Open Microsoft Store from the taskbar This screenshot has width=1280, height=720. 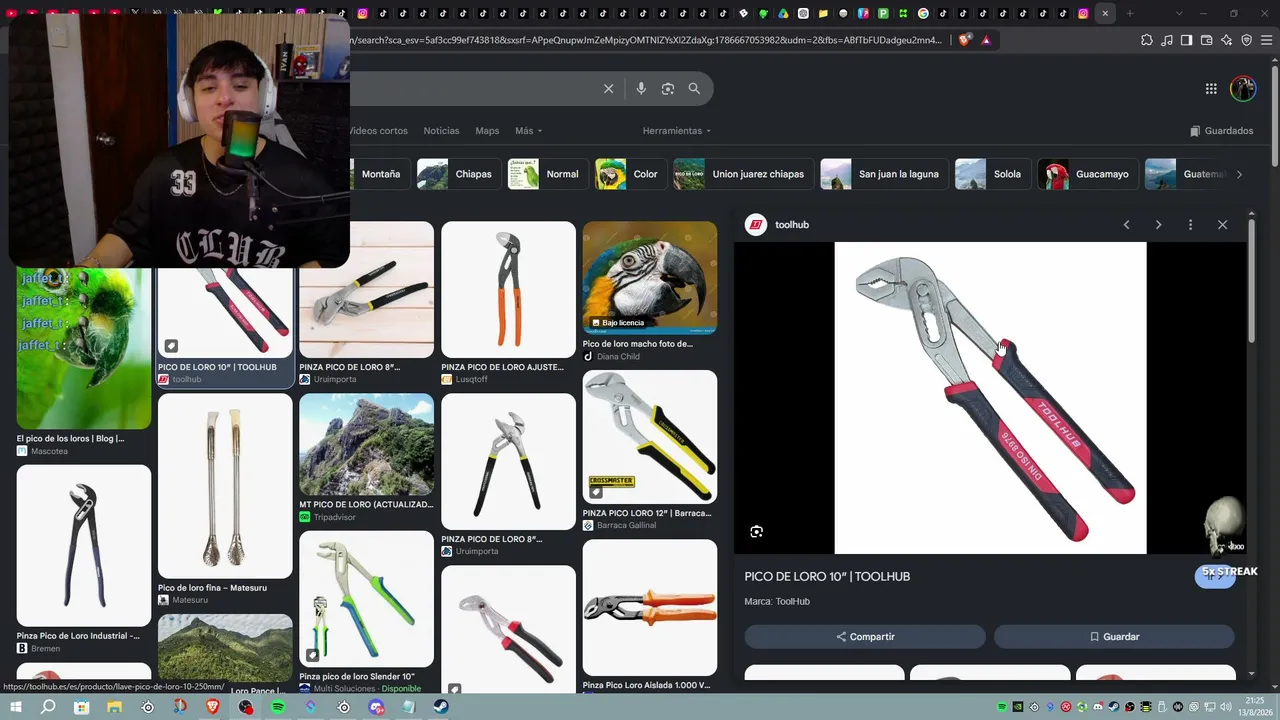[82, 707]
